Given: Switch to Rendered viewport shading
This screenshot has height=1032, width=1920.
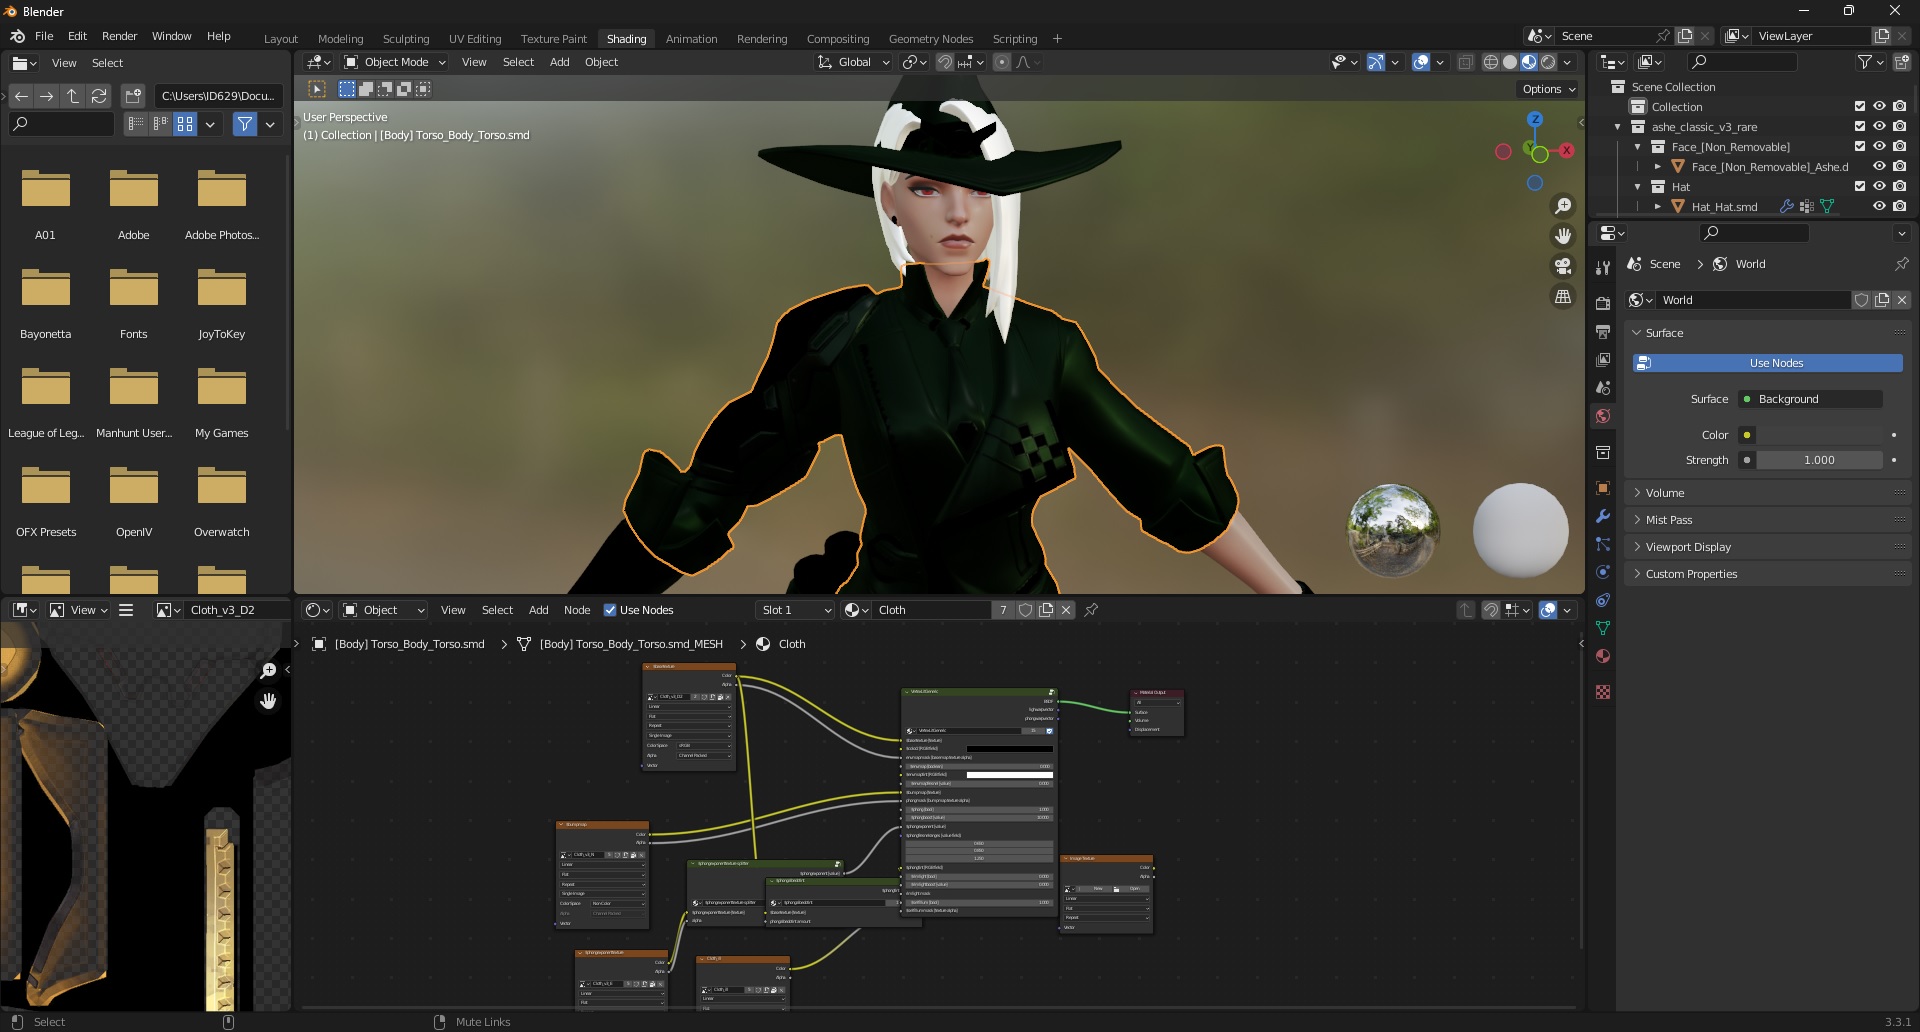Looking at the screenshot, I should (x=1547, y=62).
